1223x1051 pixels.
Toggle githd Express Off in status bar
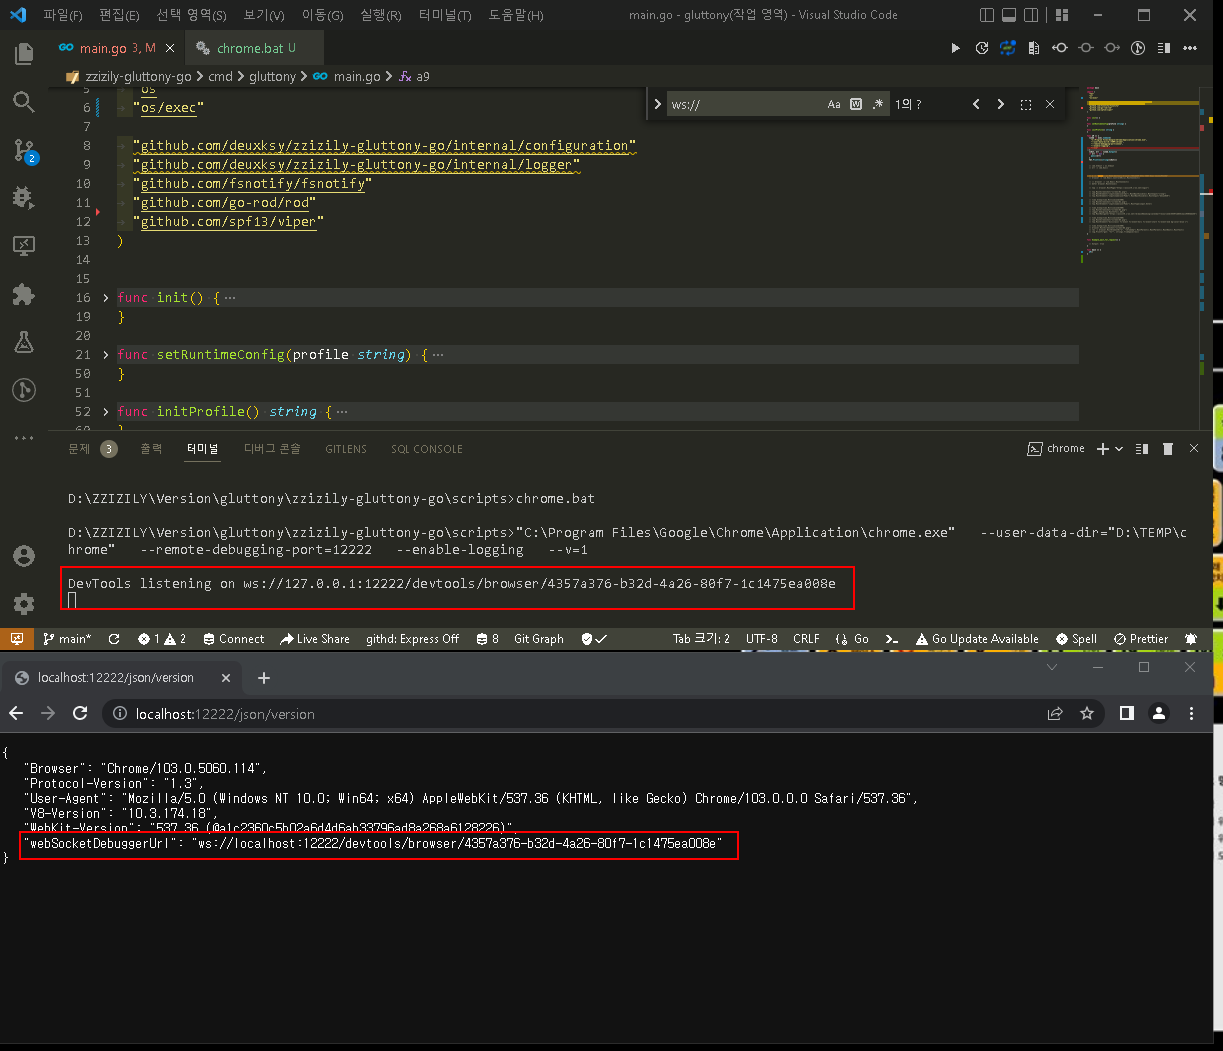pyautogui.click(x=412, y=639)
